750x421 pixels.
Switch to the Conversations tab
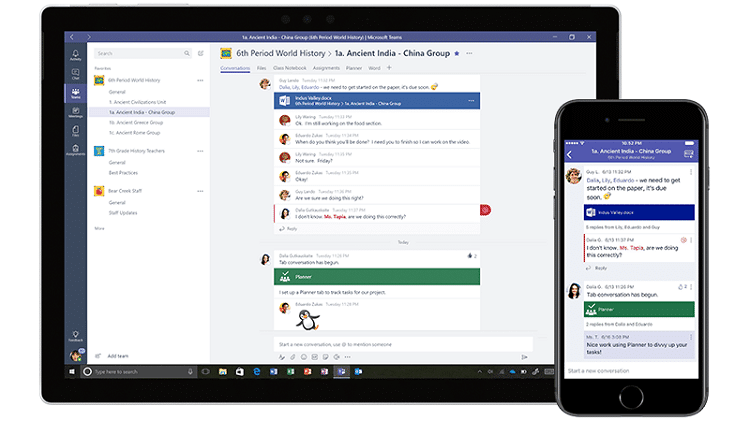pyautogui.click(x=235, y=68)
